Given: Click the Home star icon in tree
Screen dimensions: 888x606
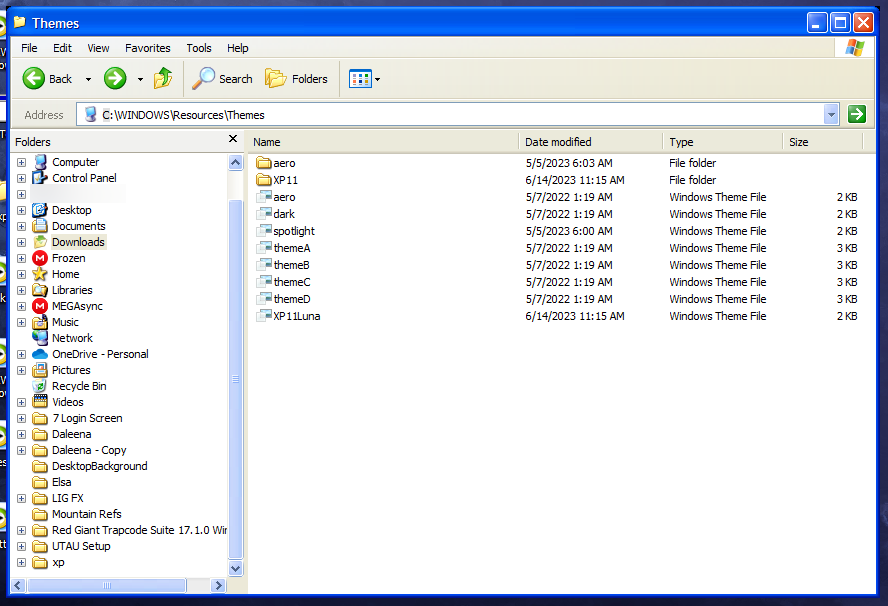Looking at the screenshot, I should [40, 274].
